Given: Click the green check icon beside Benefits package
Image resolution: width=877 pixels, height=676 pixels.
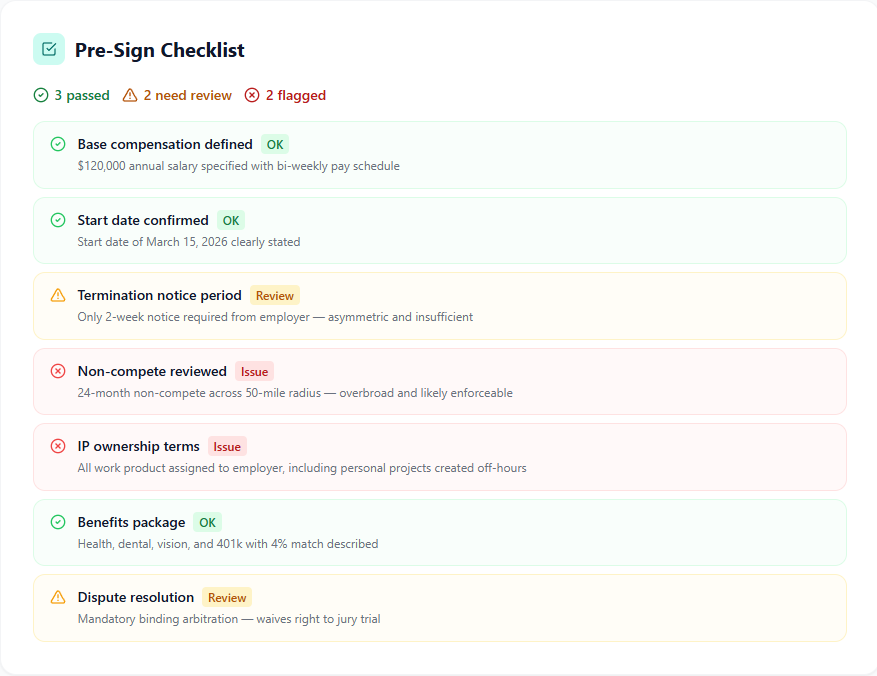Looking at the screenshot, I should click(x=58, y=522).
